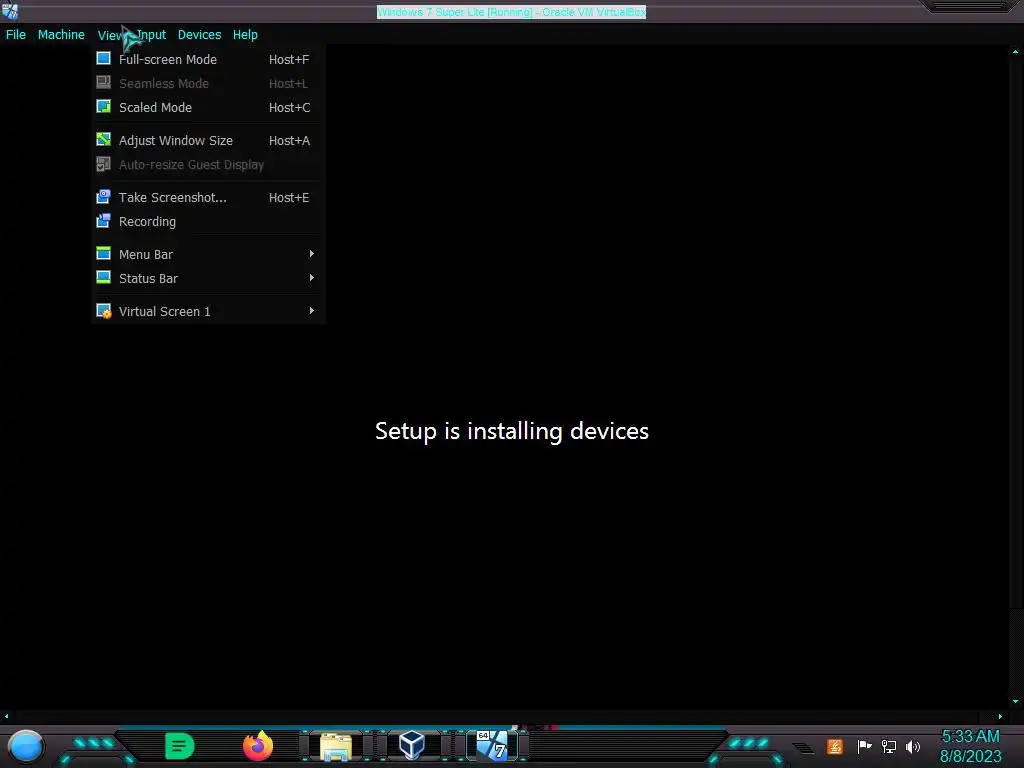This screenshot has height=768, width=1024.
Task: Open Action Center flag tray icon
Action: 864,746
